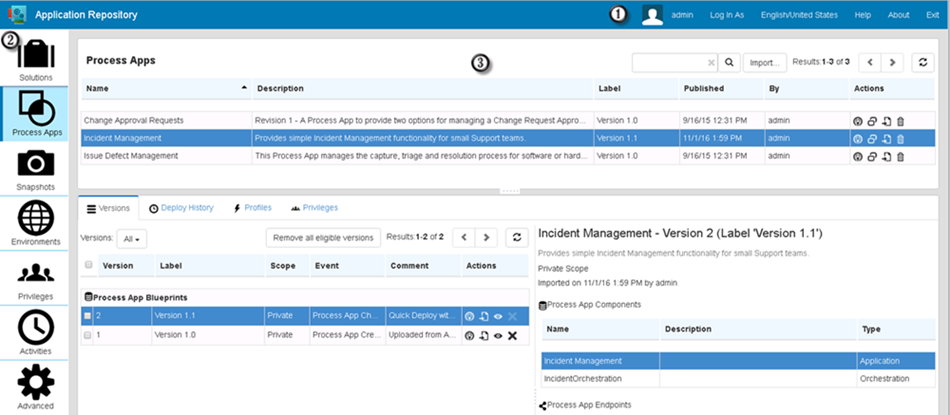
Task: Click the Application Repository logo icon
Action: pos(18,15)
